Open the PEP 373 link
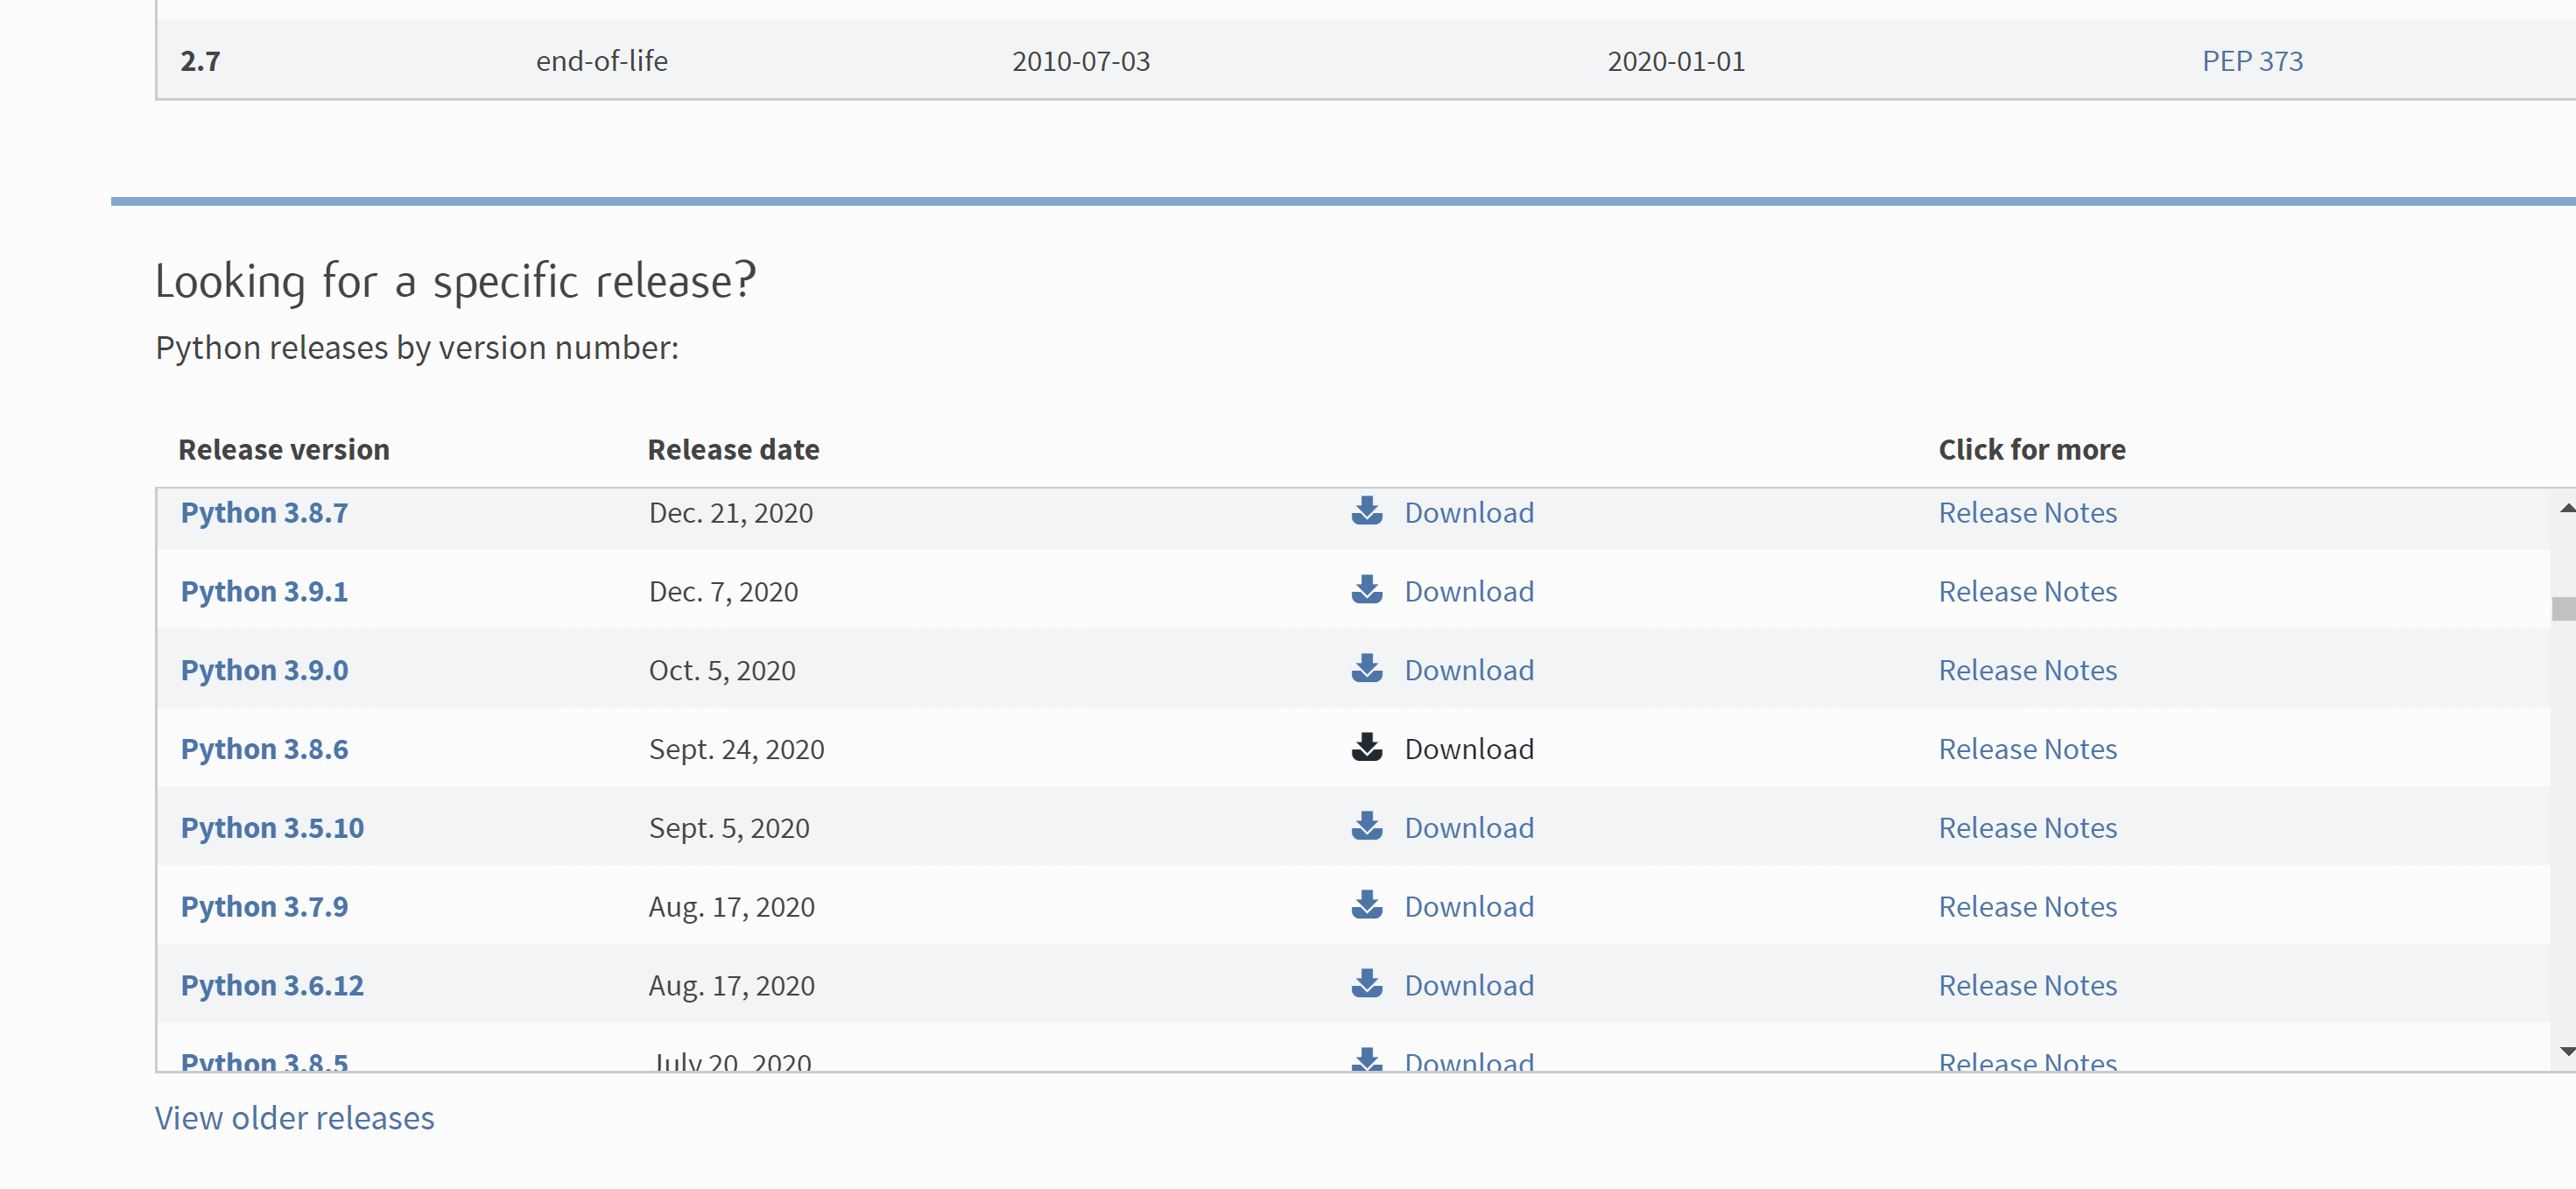2576x1189 pixels. coord(2252,61)
